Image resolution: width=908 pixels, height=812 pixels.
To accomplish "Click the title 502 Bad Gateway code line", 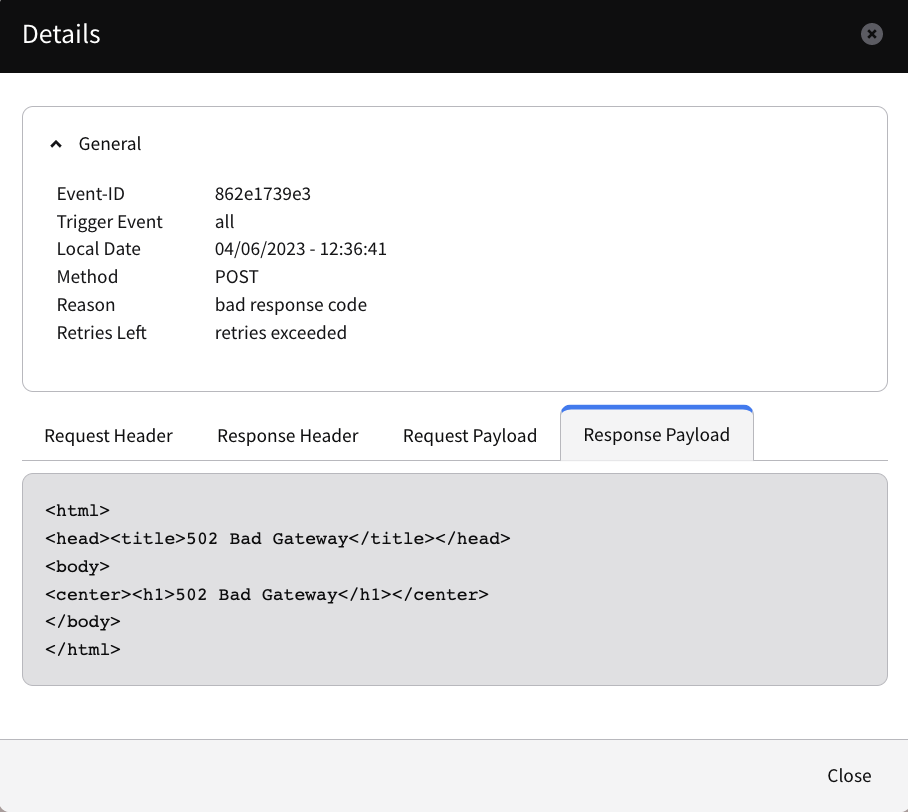I will tap(278, 539).
